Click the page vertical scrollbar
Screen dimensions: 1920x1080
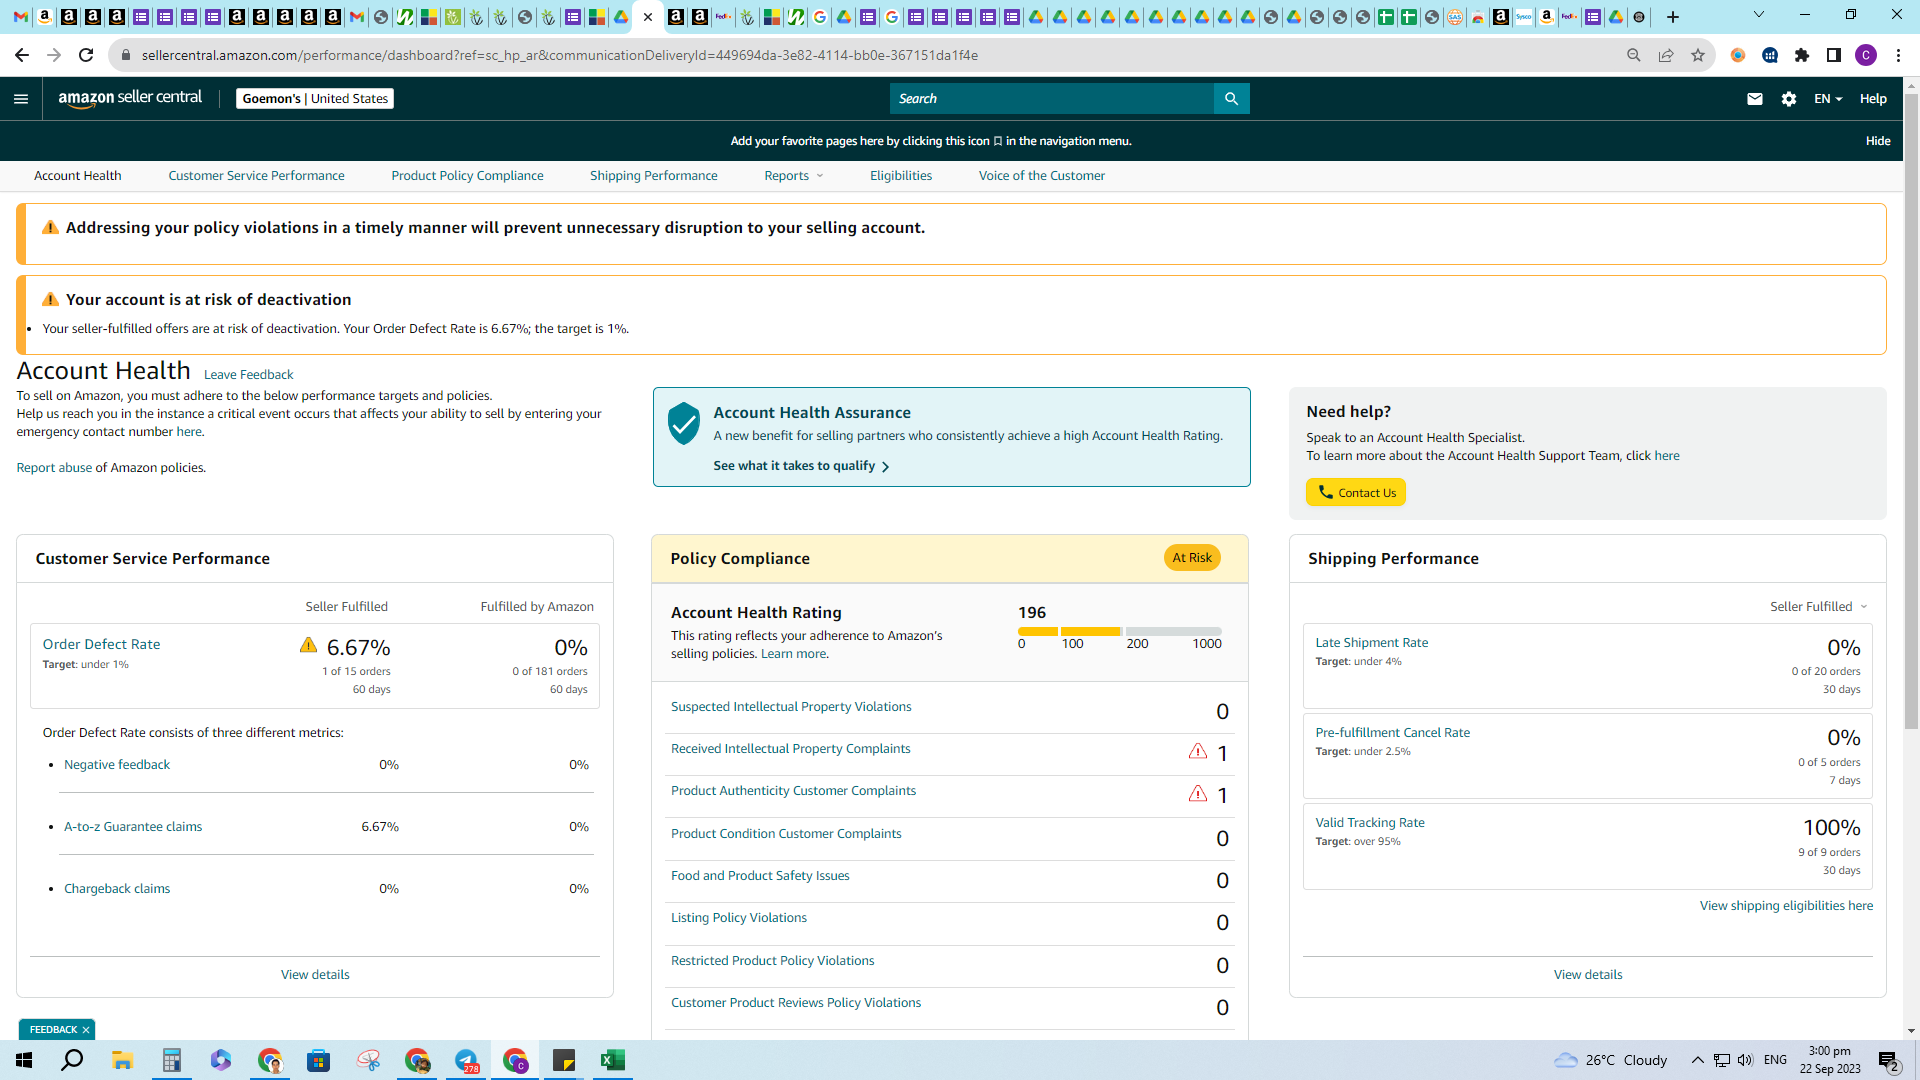tap(1910, 410)
